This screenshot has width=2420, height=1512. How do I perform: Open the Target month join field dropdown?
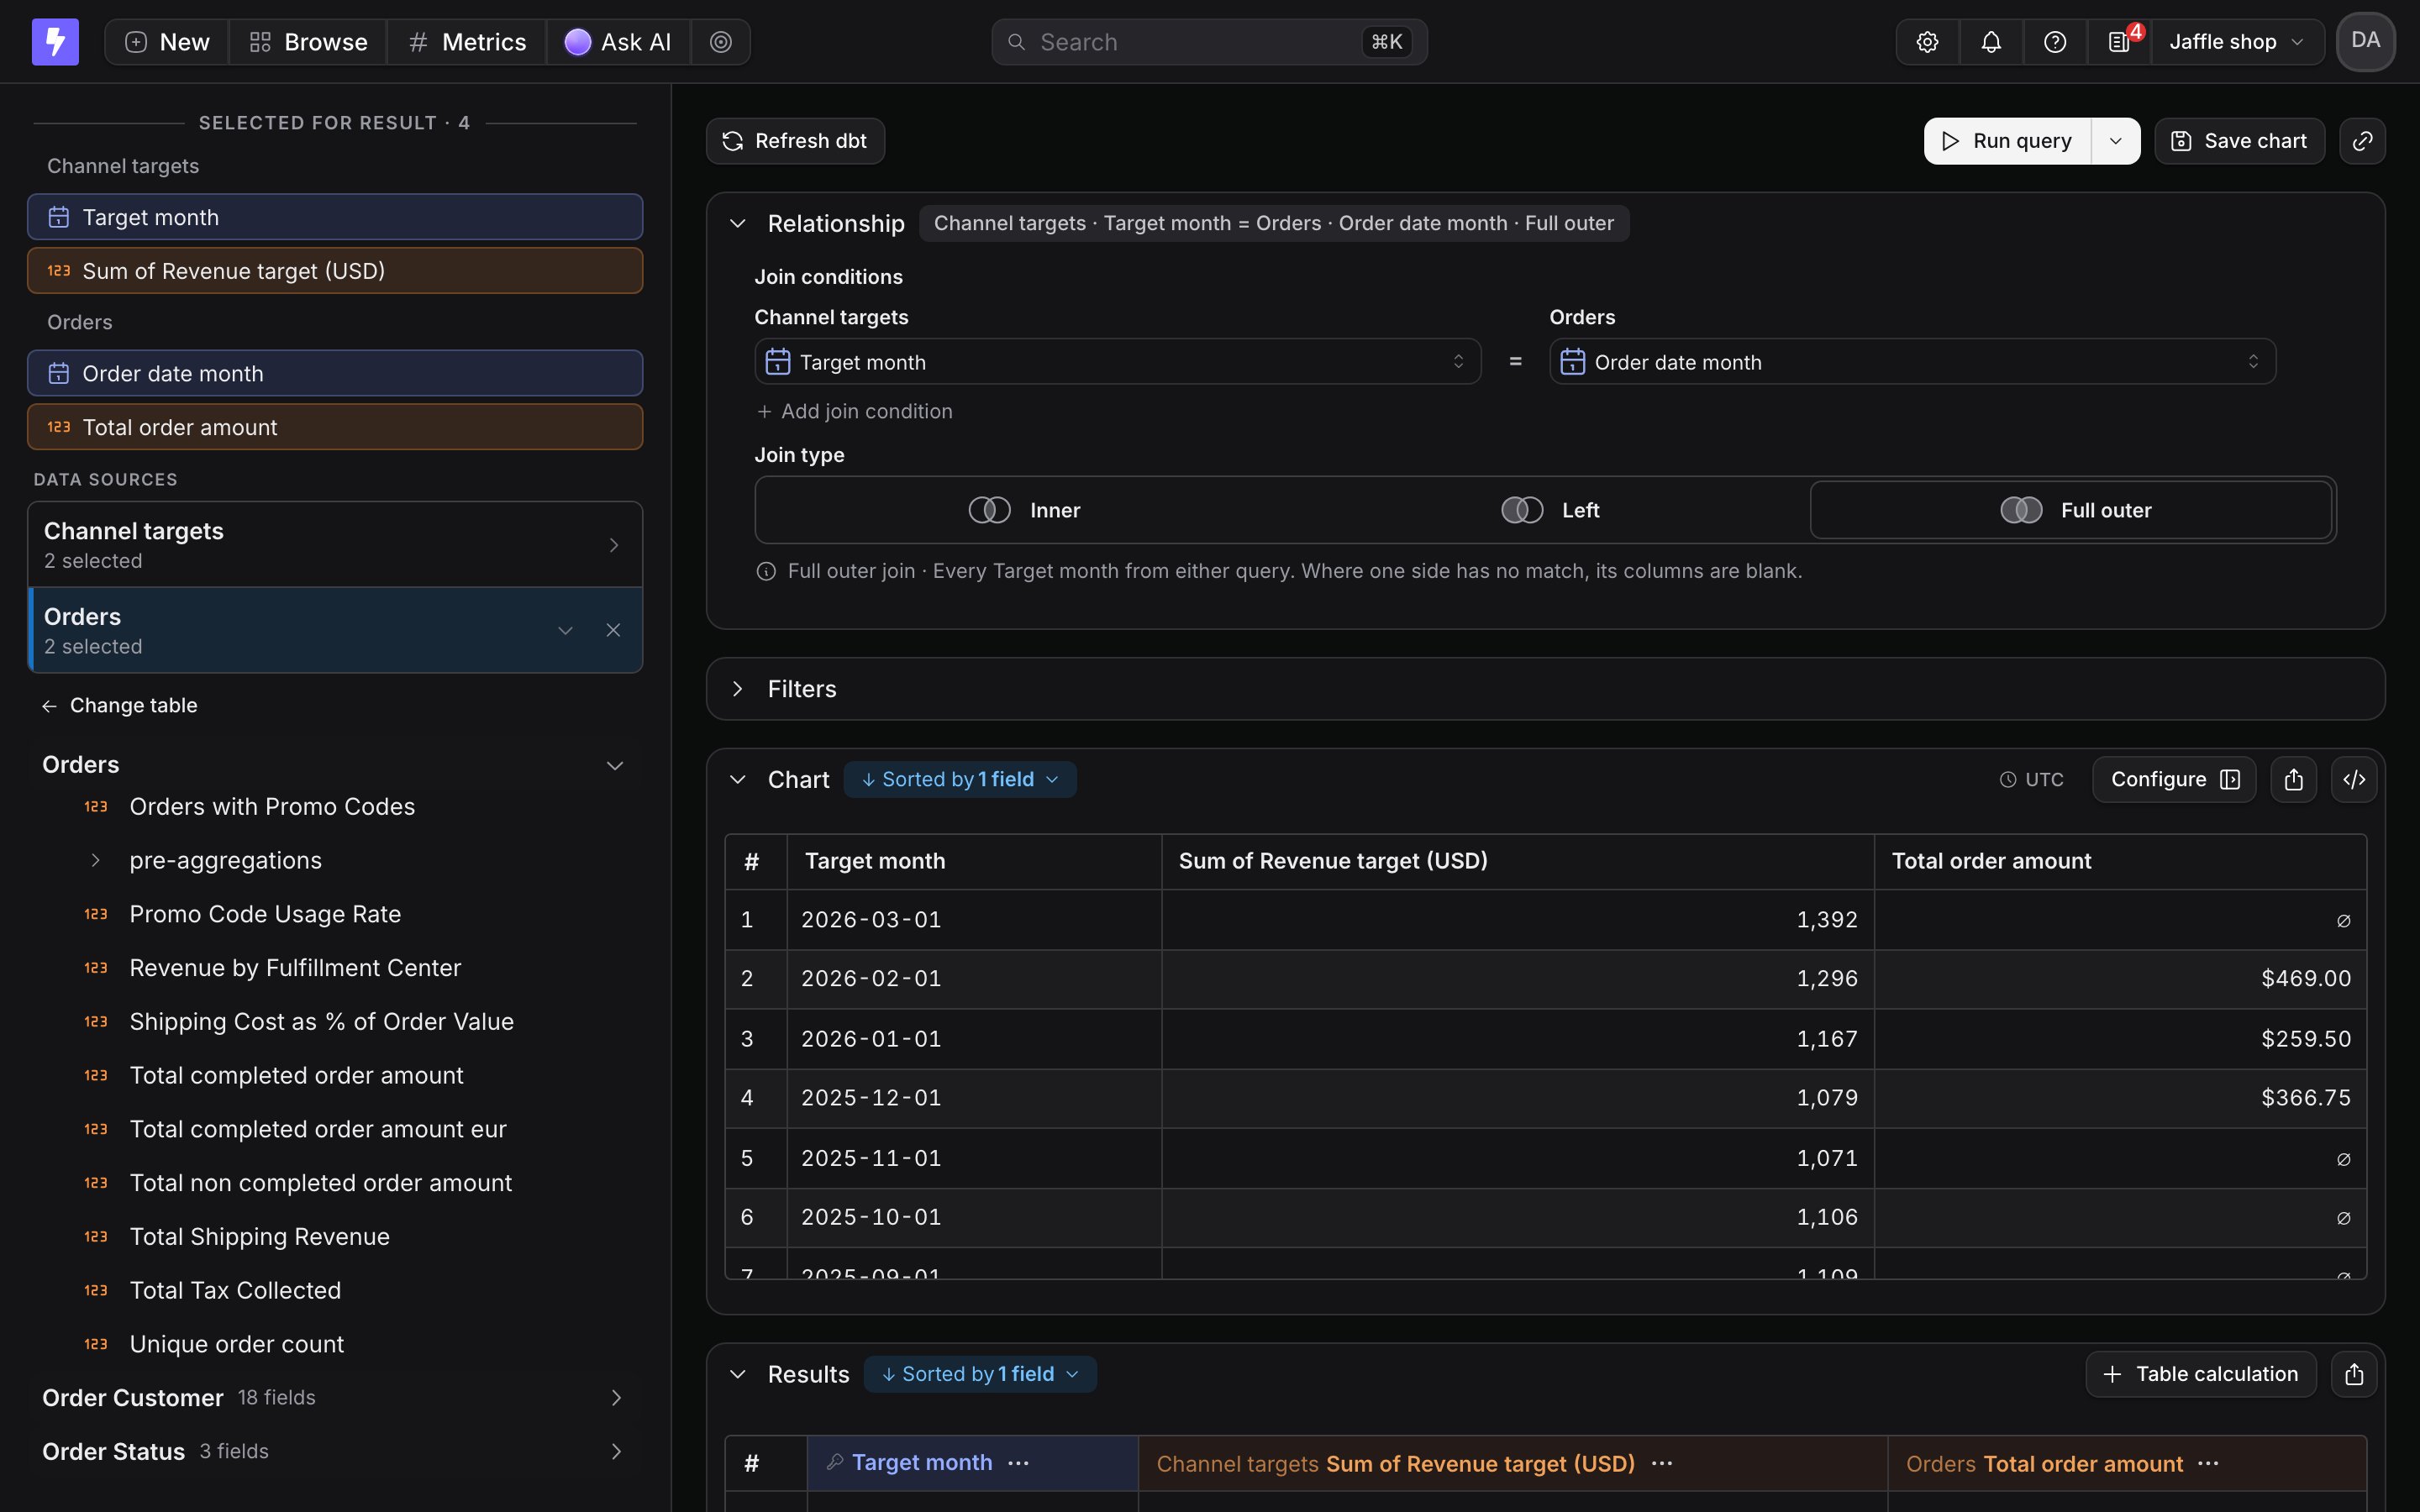(1117, 362)
